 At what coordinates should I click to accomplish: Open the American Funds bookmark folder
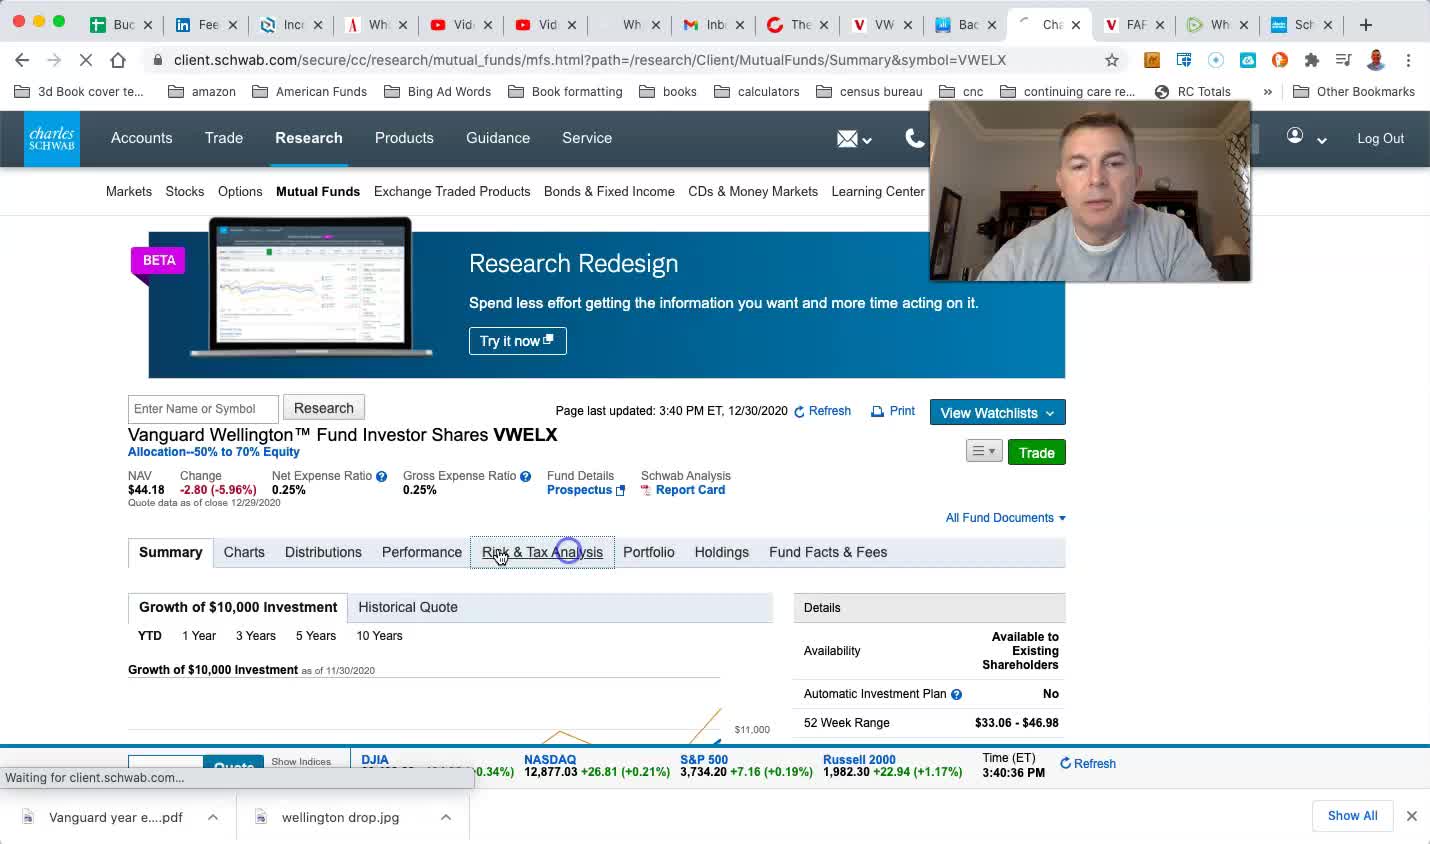coord(310,92)
